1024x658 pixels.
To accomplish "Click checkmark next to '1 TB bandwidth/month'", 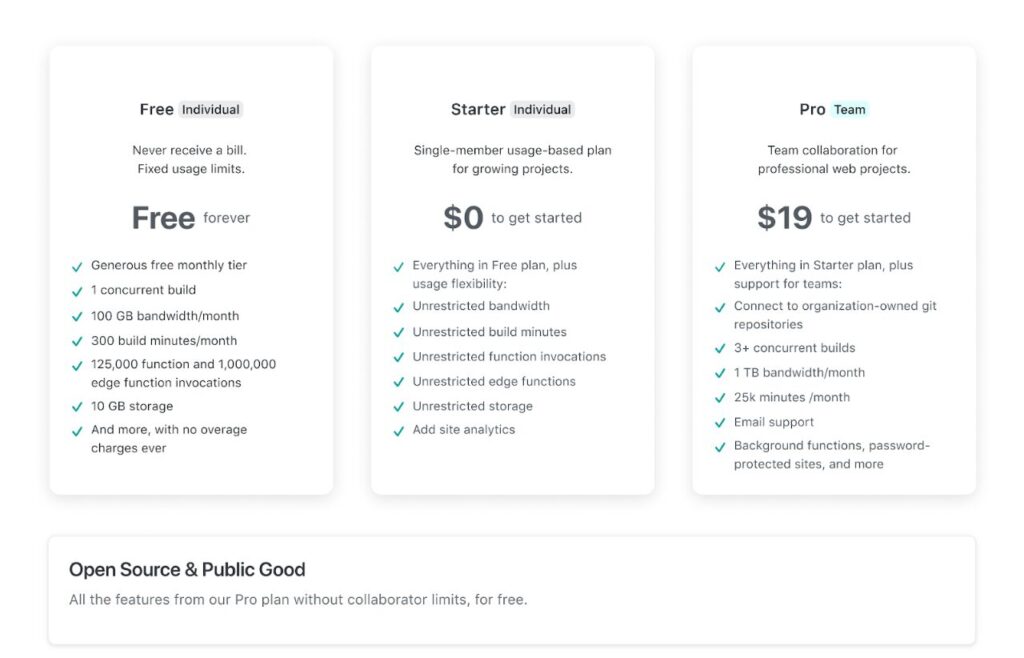I will click(720, 373).
